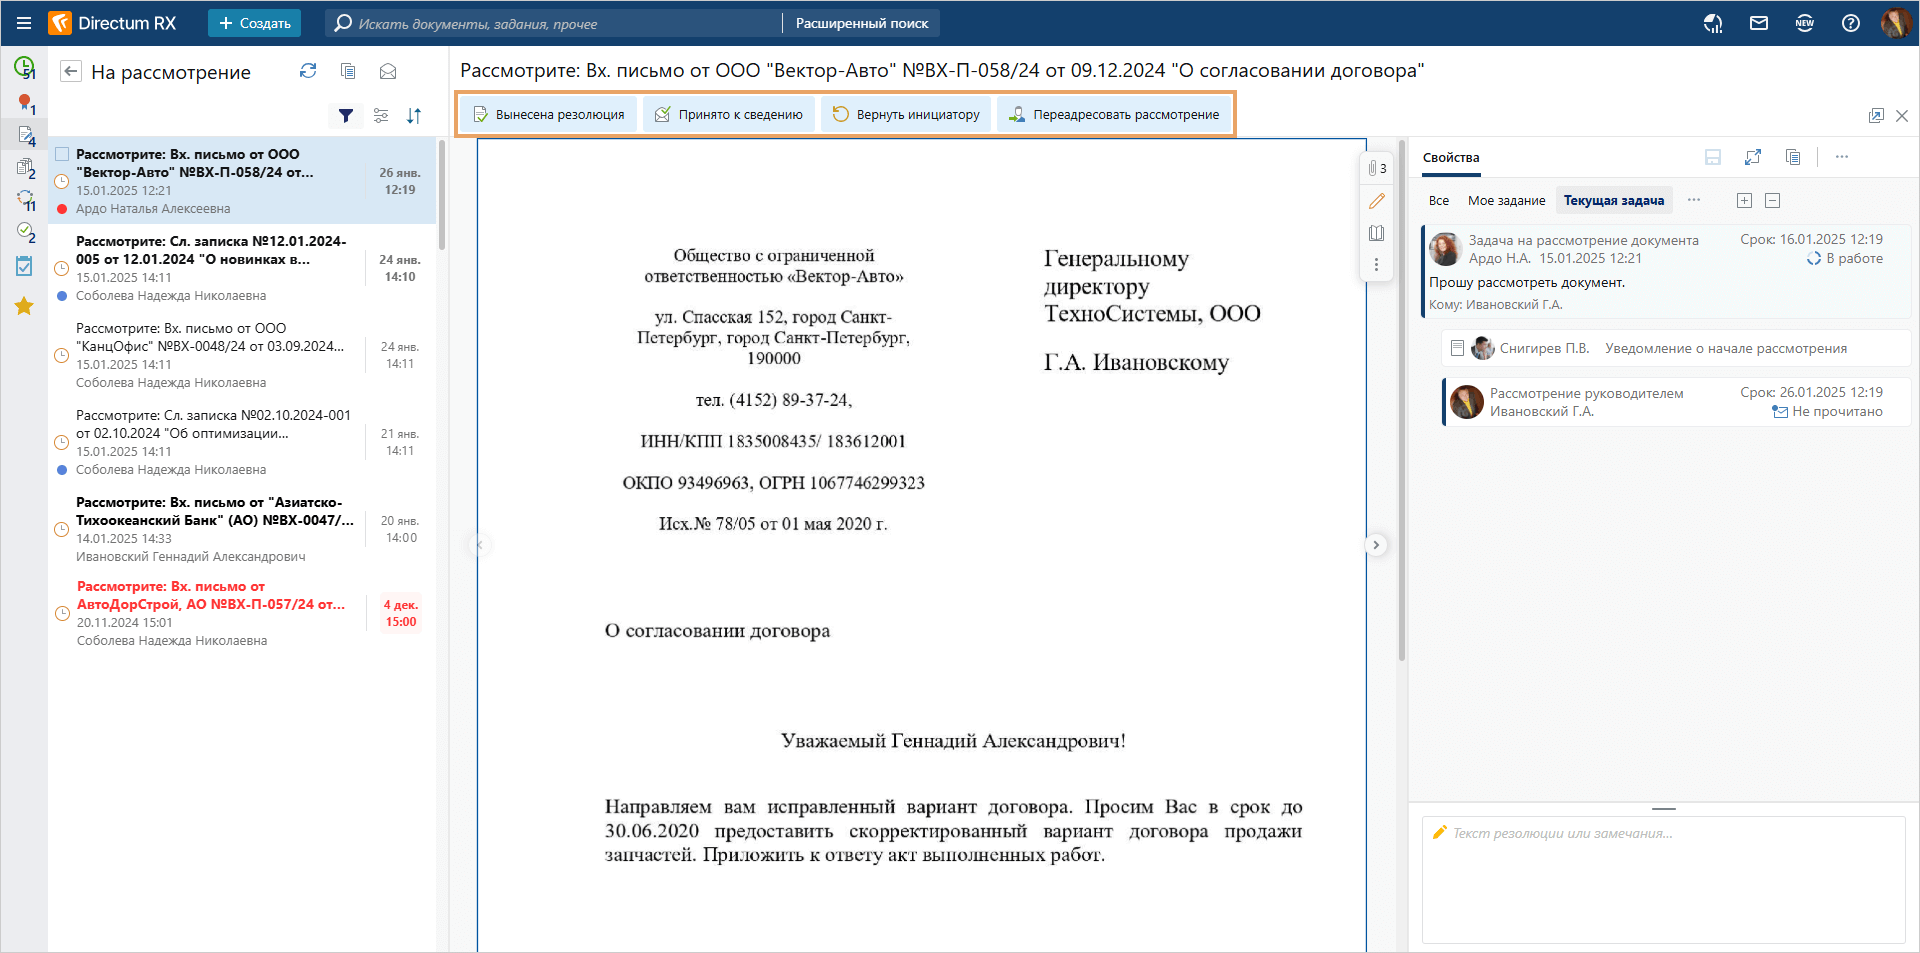The width and height of the screenshot is (1920, 953).
Task: Select overdue АвтоДорСтрой task
Action: [242, 613]
